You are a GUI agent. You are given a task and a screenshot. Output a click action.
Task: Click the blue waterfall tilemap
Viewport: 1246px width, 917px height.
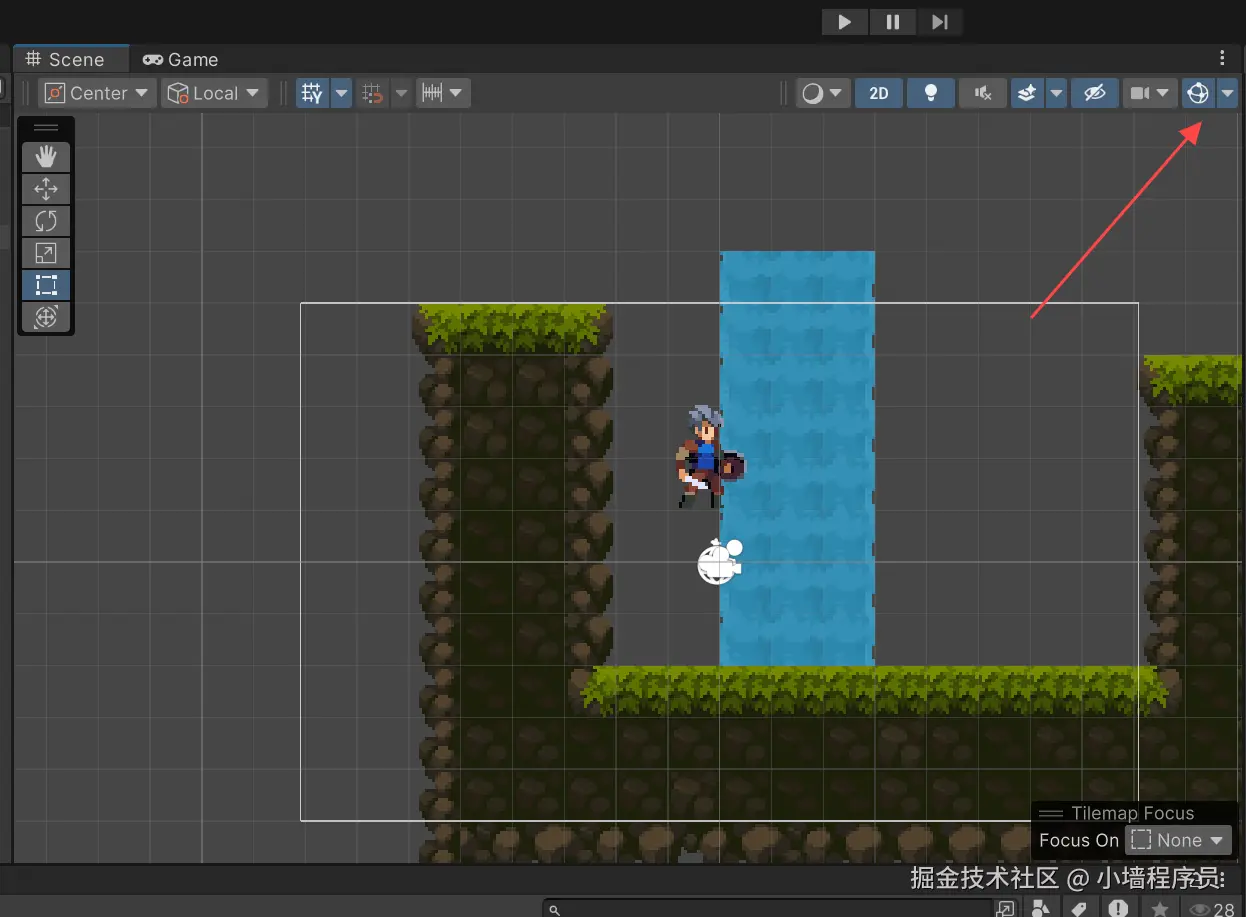tap(797, 458)
